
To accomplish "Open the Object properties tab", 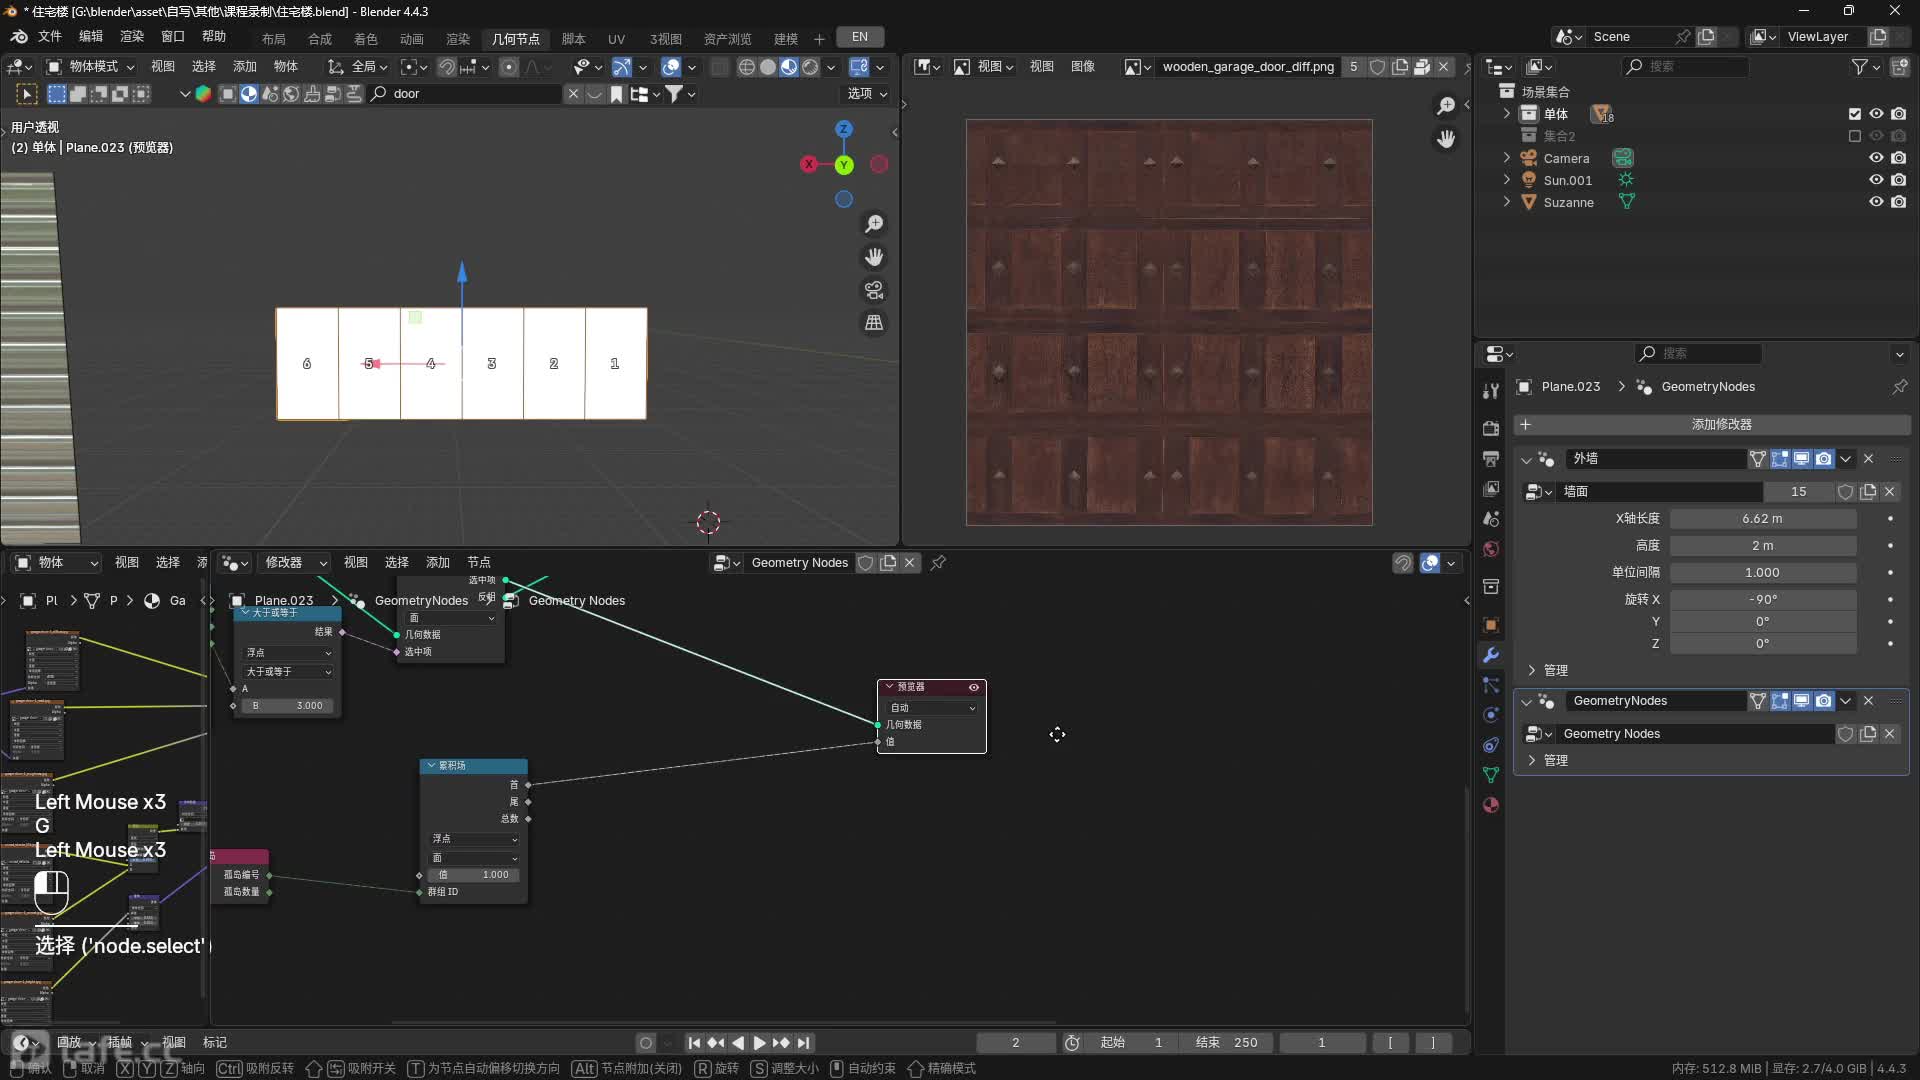I will (1490, 625).
